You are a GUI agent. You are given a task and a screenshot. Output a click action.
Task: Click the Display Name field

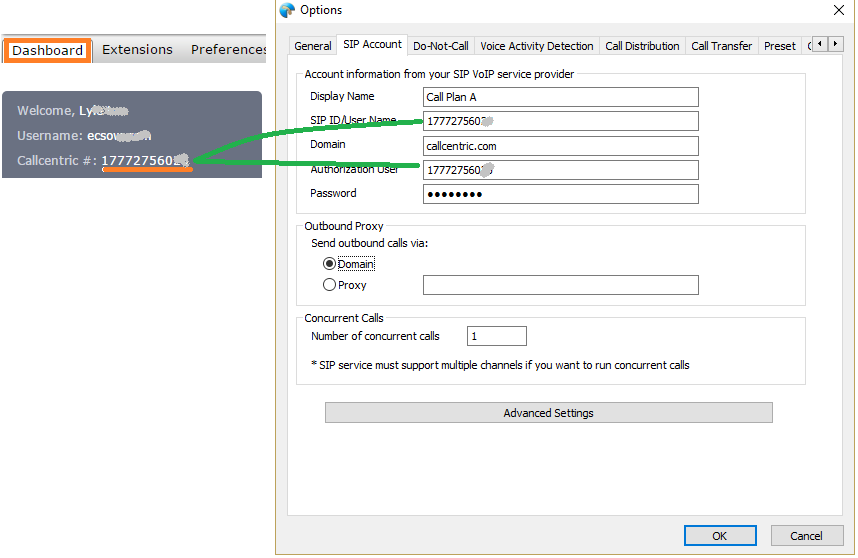(x=560, y=97)
